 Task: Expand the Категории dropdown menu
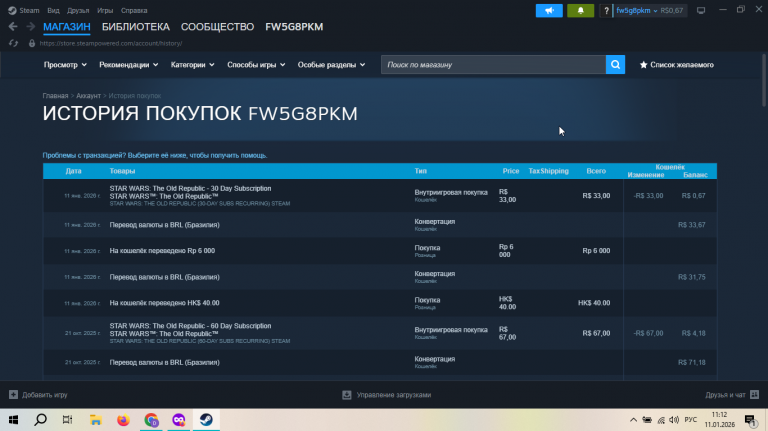click(x=192, y=65)
